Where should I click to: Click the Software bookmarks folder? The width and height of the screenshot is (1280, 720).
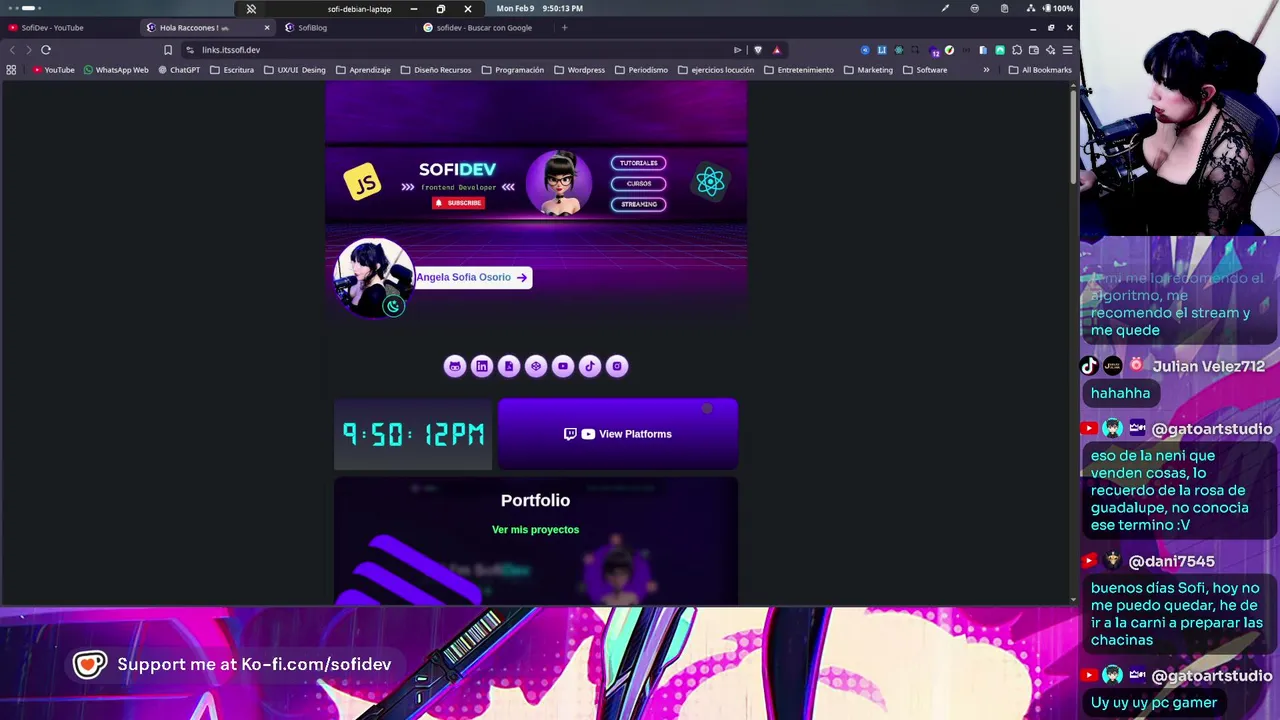coord(925,70)
